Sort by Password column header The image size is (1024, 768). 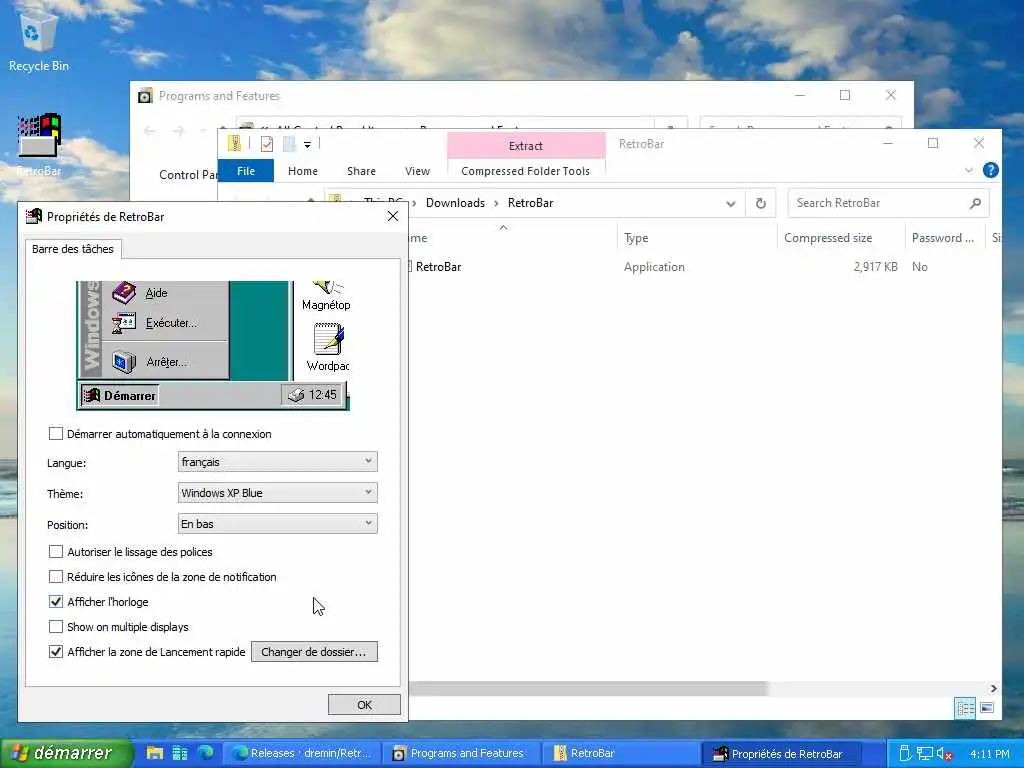(x=945, y=238)
